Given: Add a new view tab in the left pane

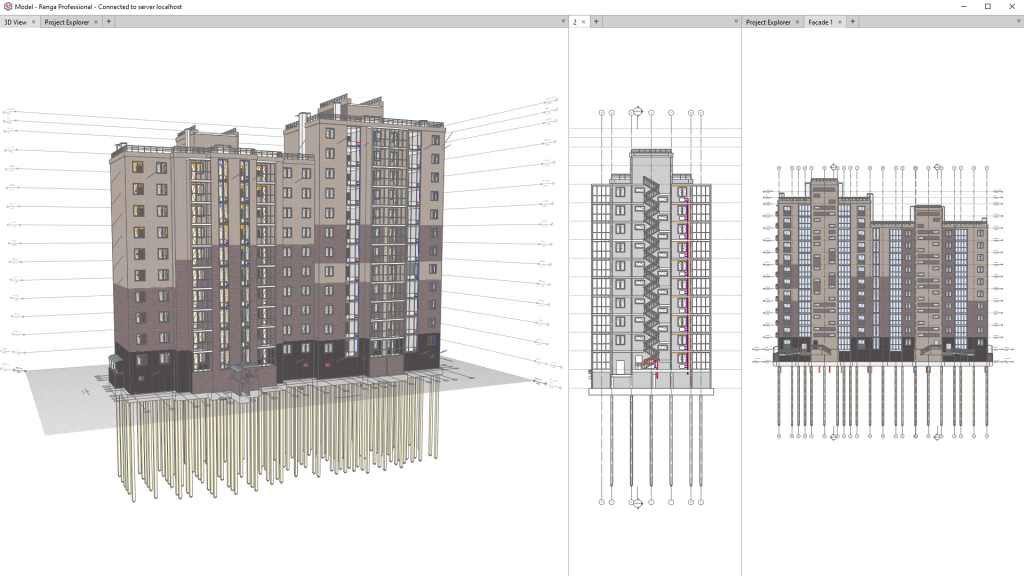Looking at the screenshot, I should pyautogui.click(x=108, y=21).
